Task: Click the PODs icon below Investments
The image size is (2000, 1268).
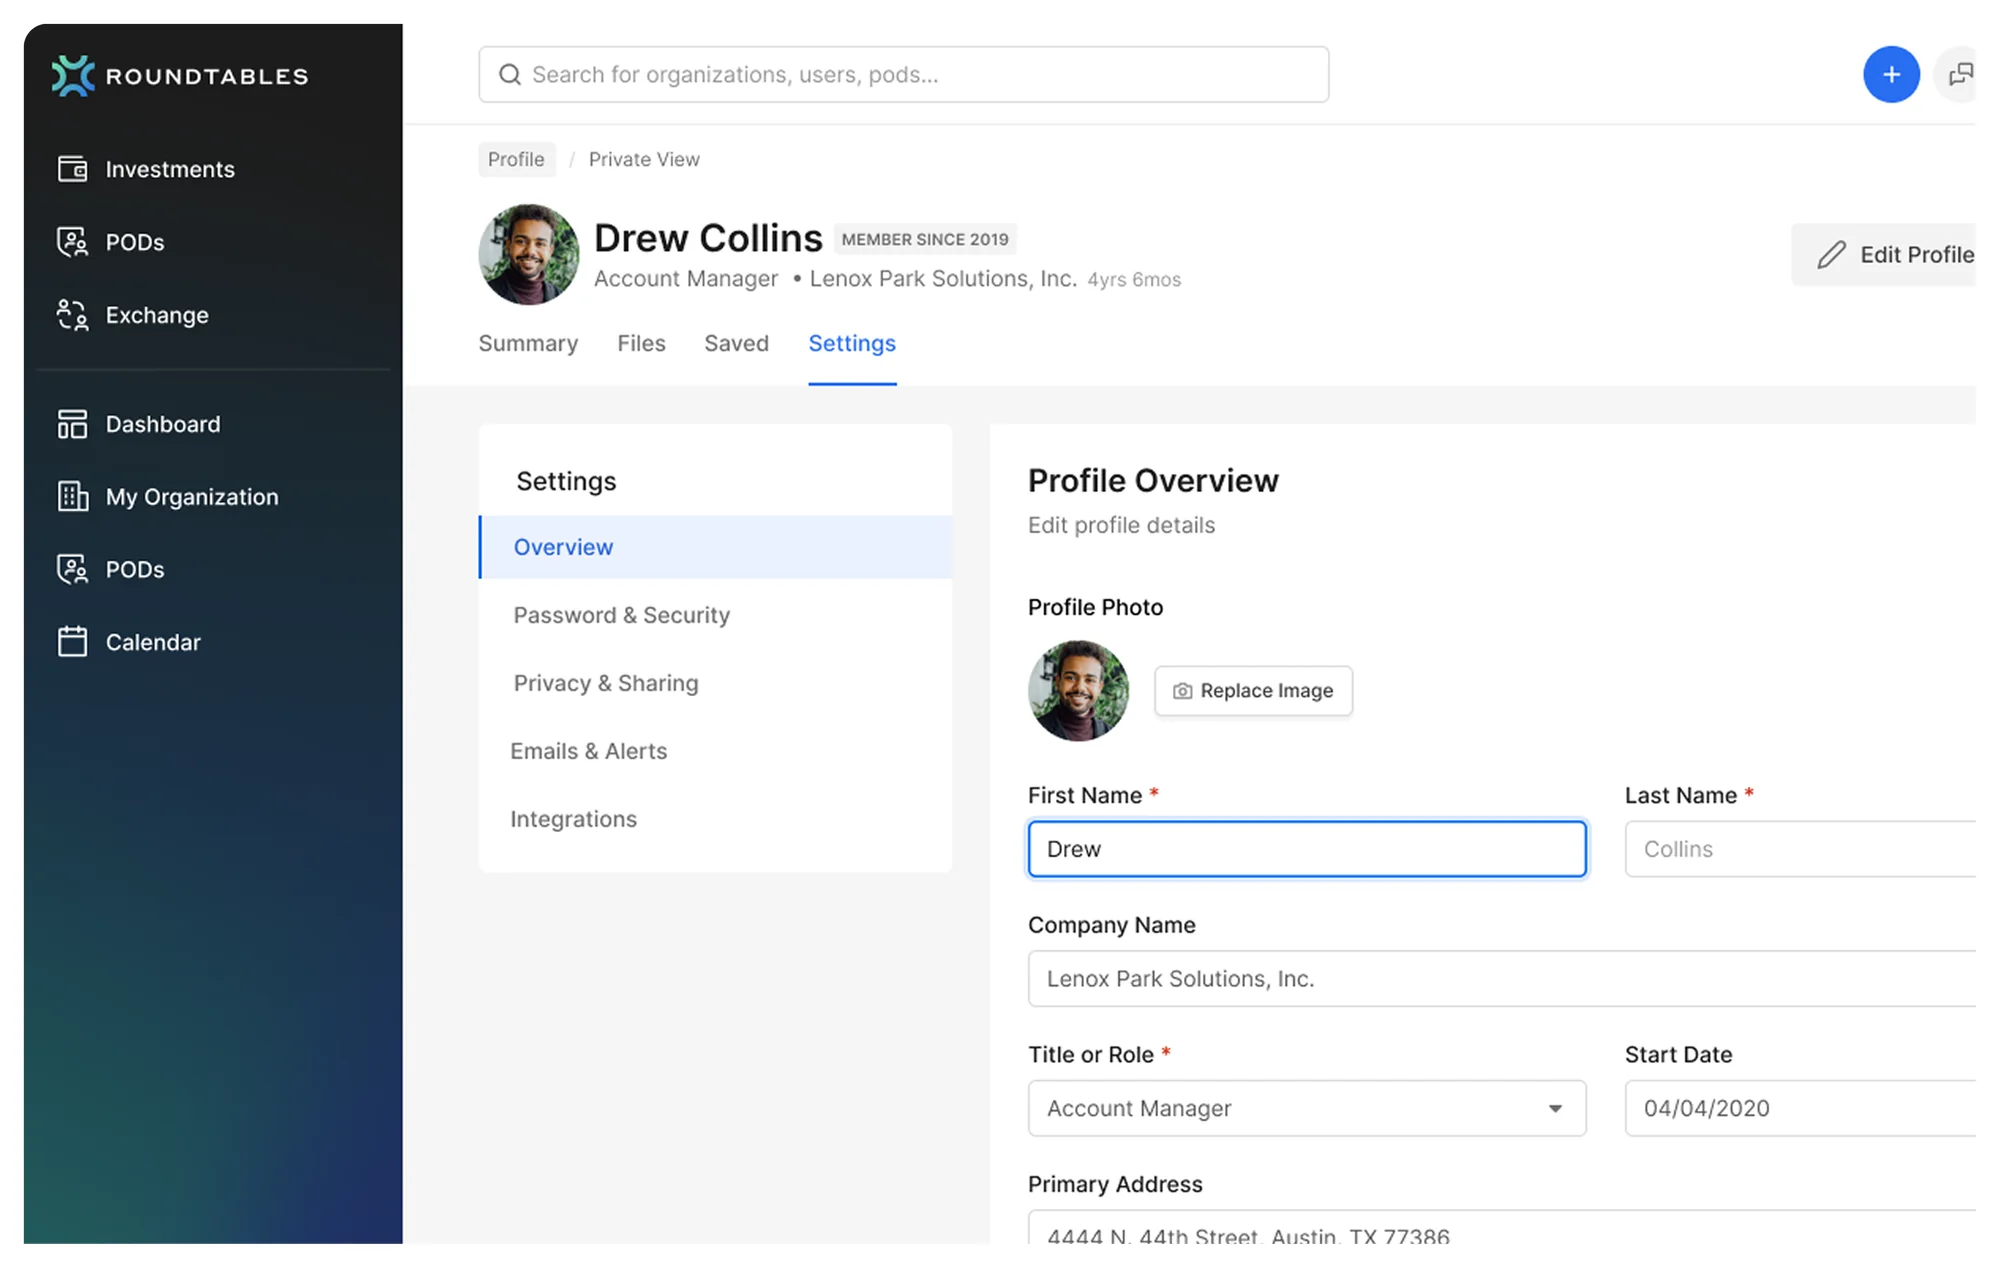Action: (72, 242)
